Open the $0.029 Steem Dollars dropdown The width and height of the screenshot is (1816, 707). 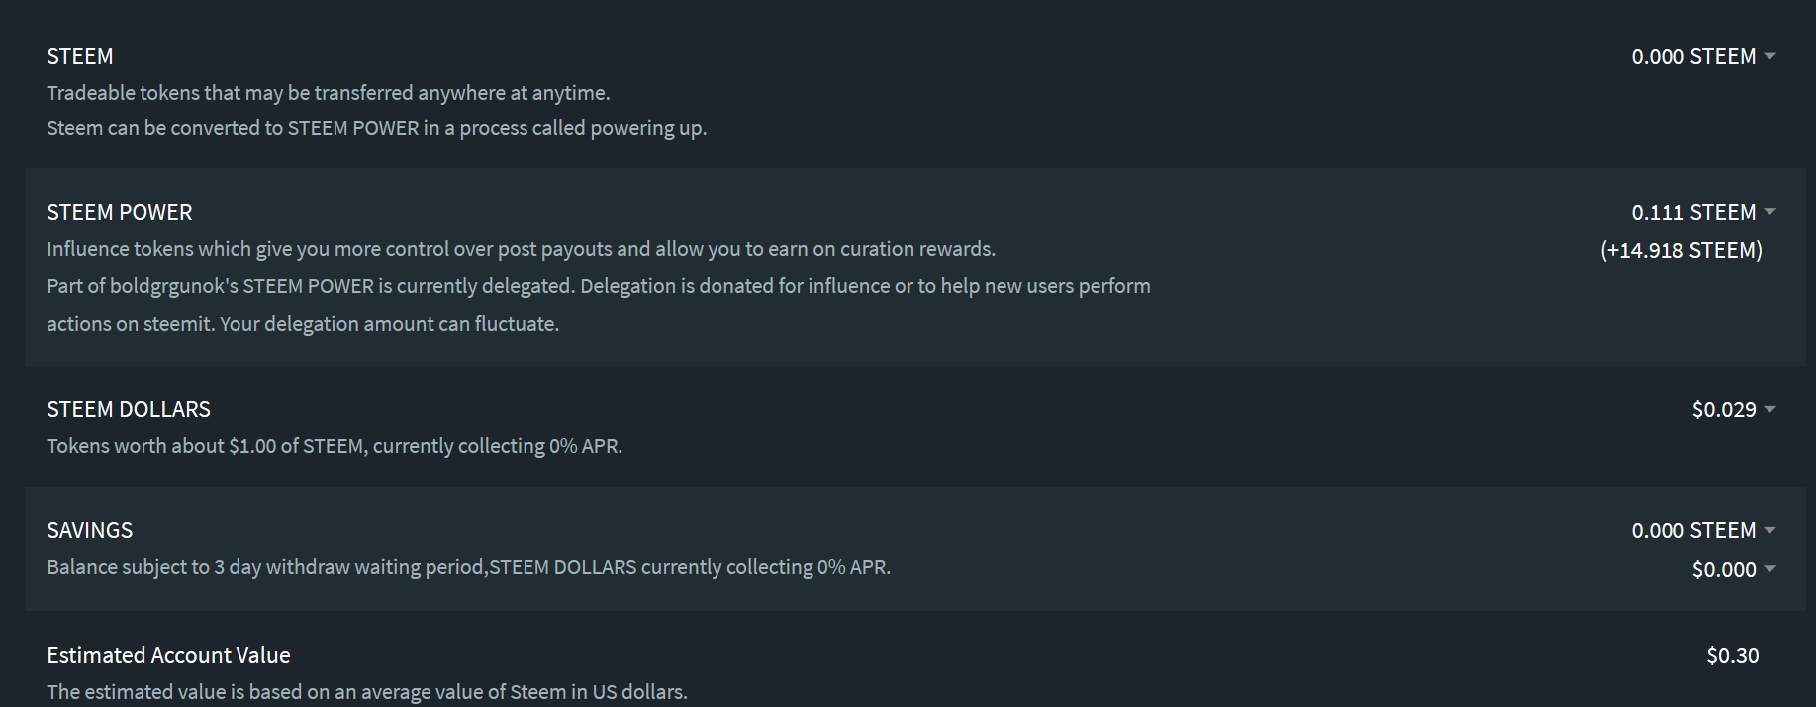(1732, 410)
